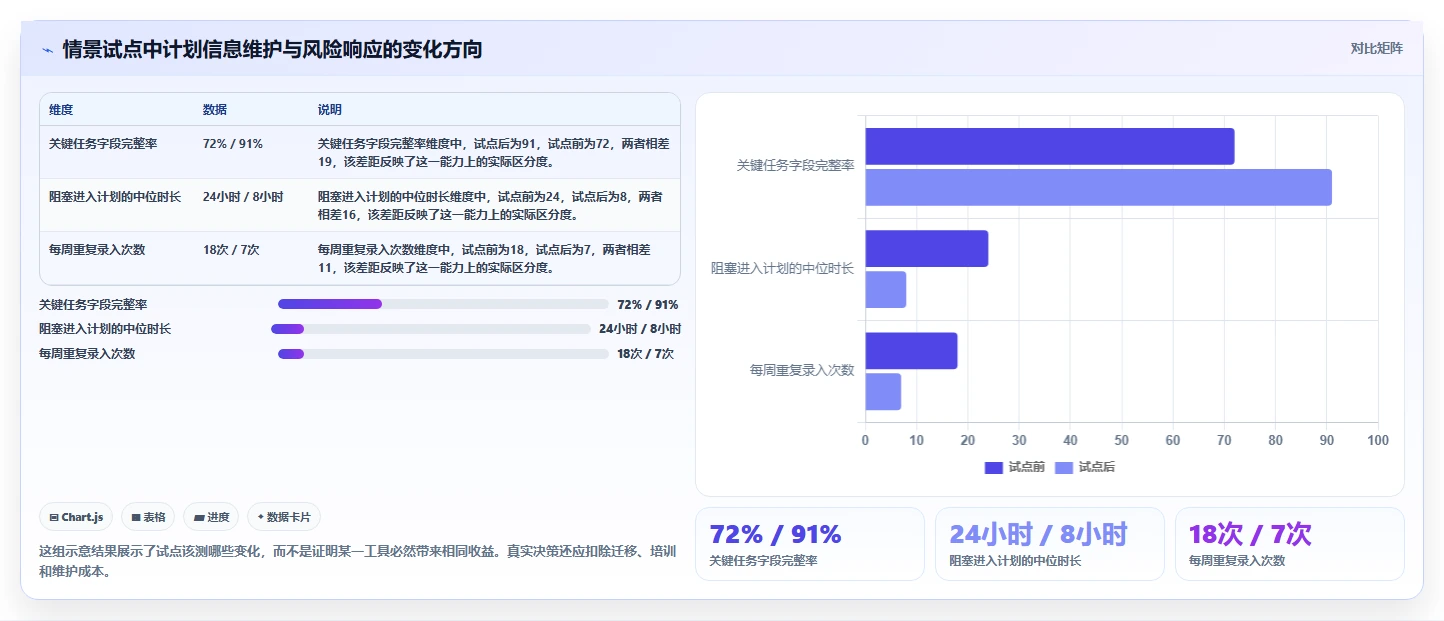
Task: Click the 试点前 bar for 每周重复录入次数
Action: click(912, 351)
